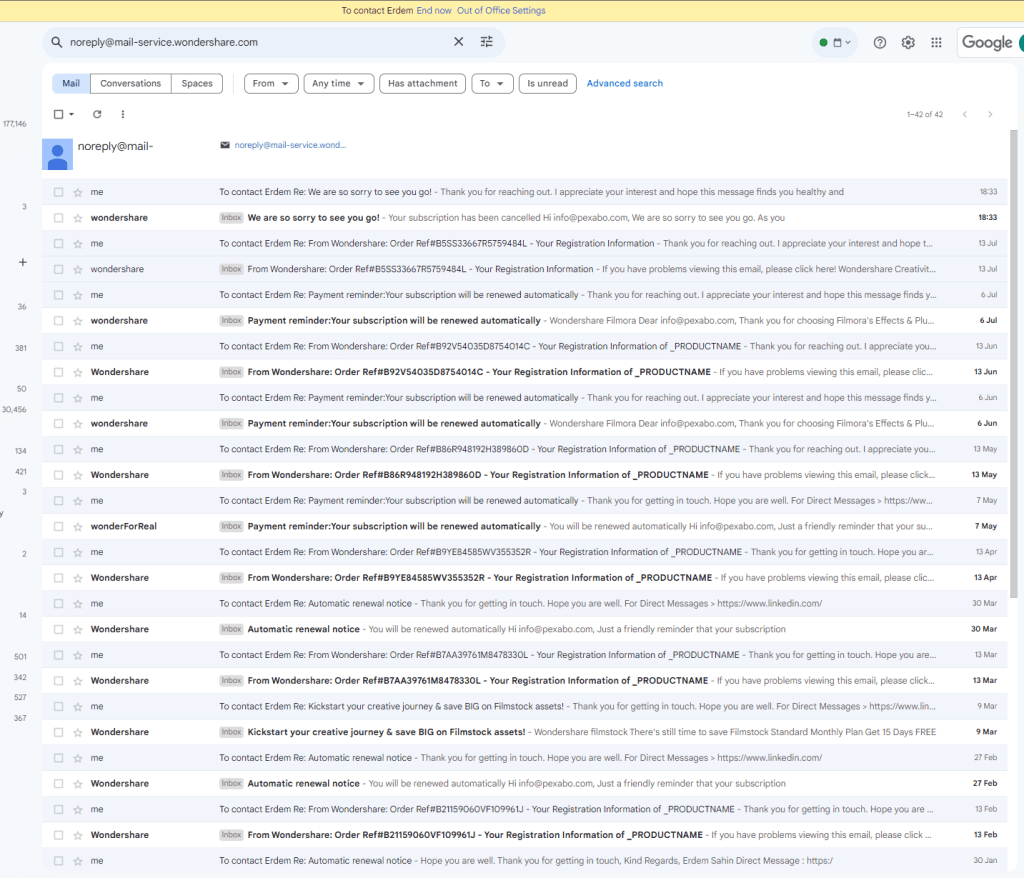This screenshot has width=1024, height=878.
Task: Click the Google account logo button
Action: (991, 42)
